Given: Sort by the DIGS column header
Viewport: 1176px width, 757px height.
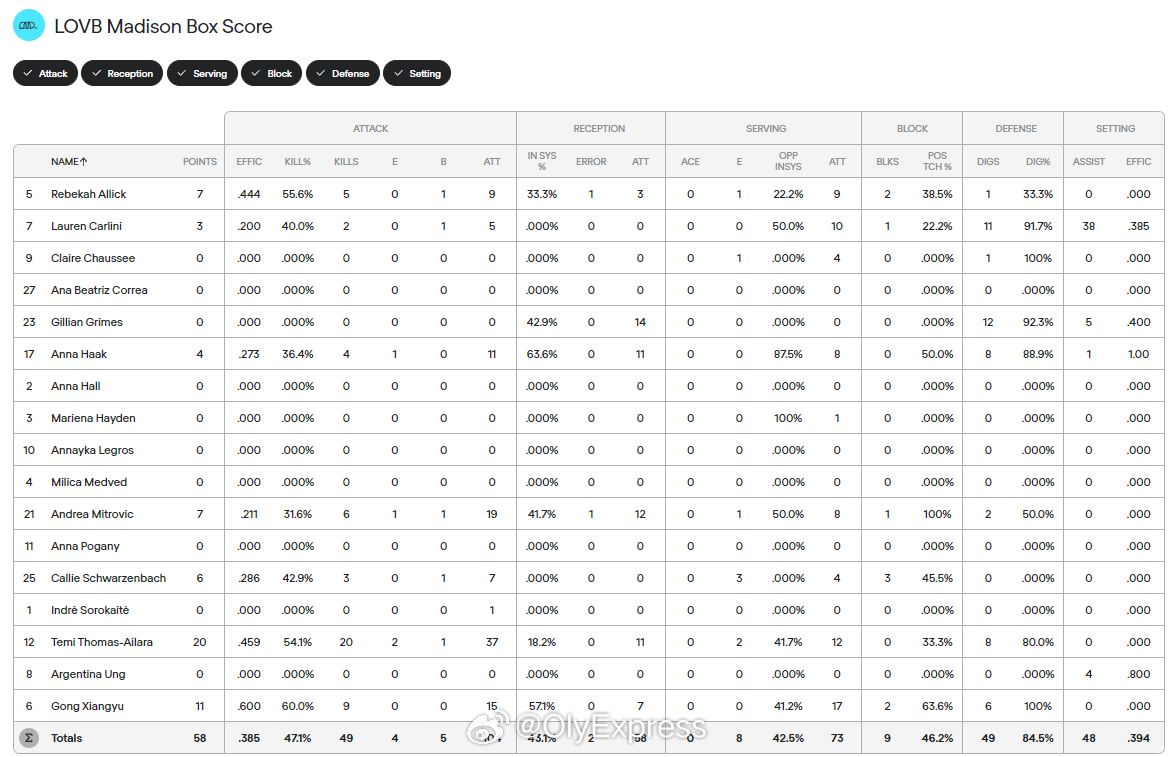Looking at the screenshot, I should coord(988,161).
